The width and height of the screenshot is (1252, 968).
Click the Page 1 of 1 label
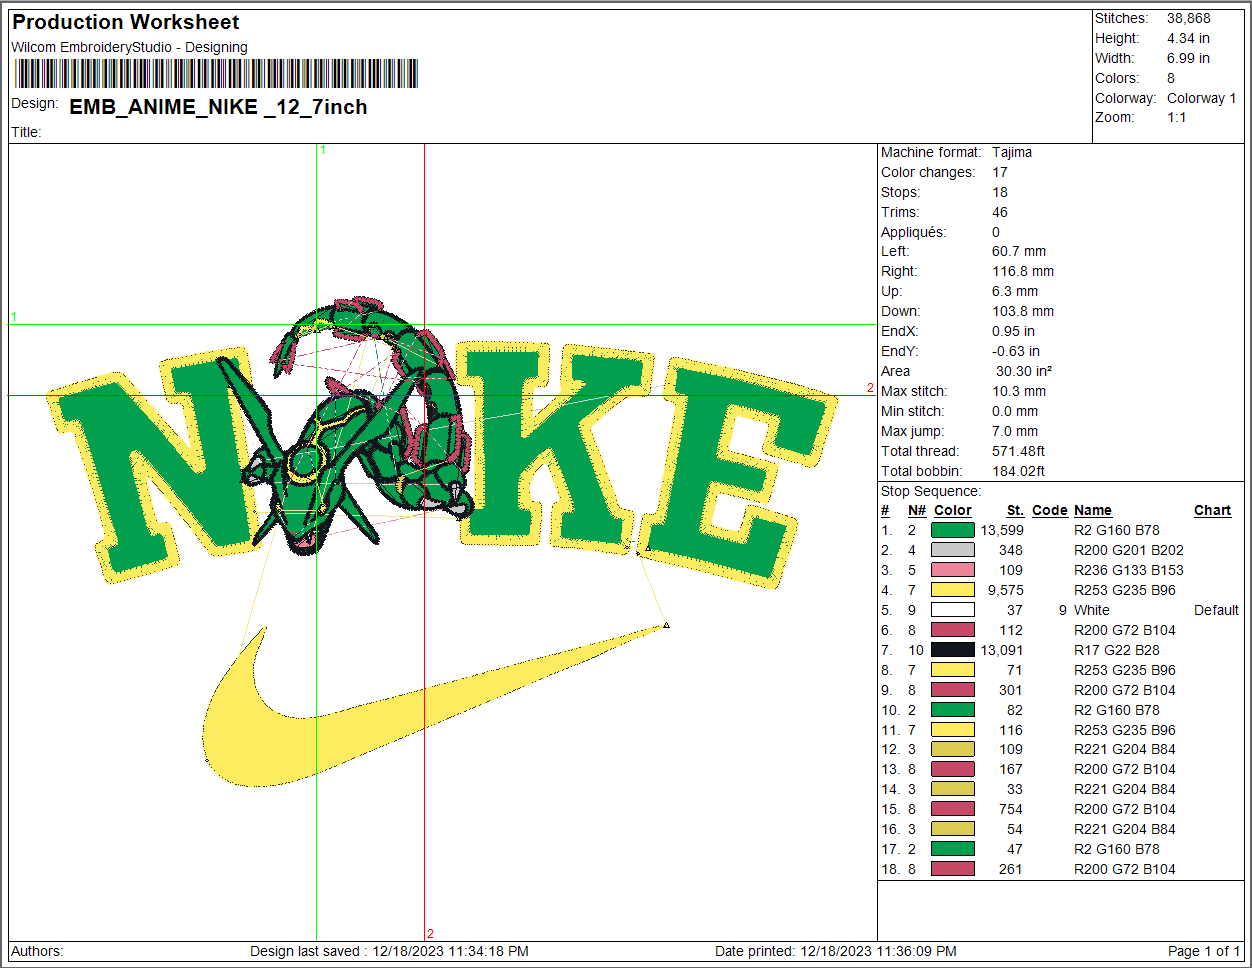[x=1204, y=951]
